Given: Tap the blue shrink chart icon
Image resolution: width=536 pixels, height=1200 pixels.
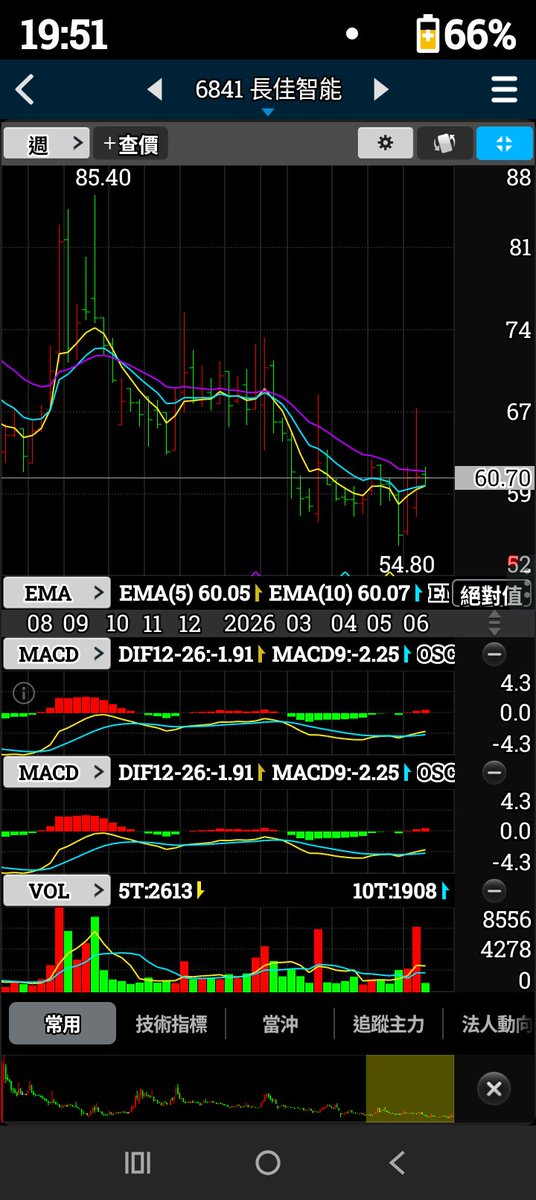Looking at the screenshot, I should click(x=504, y=143).
